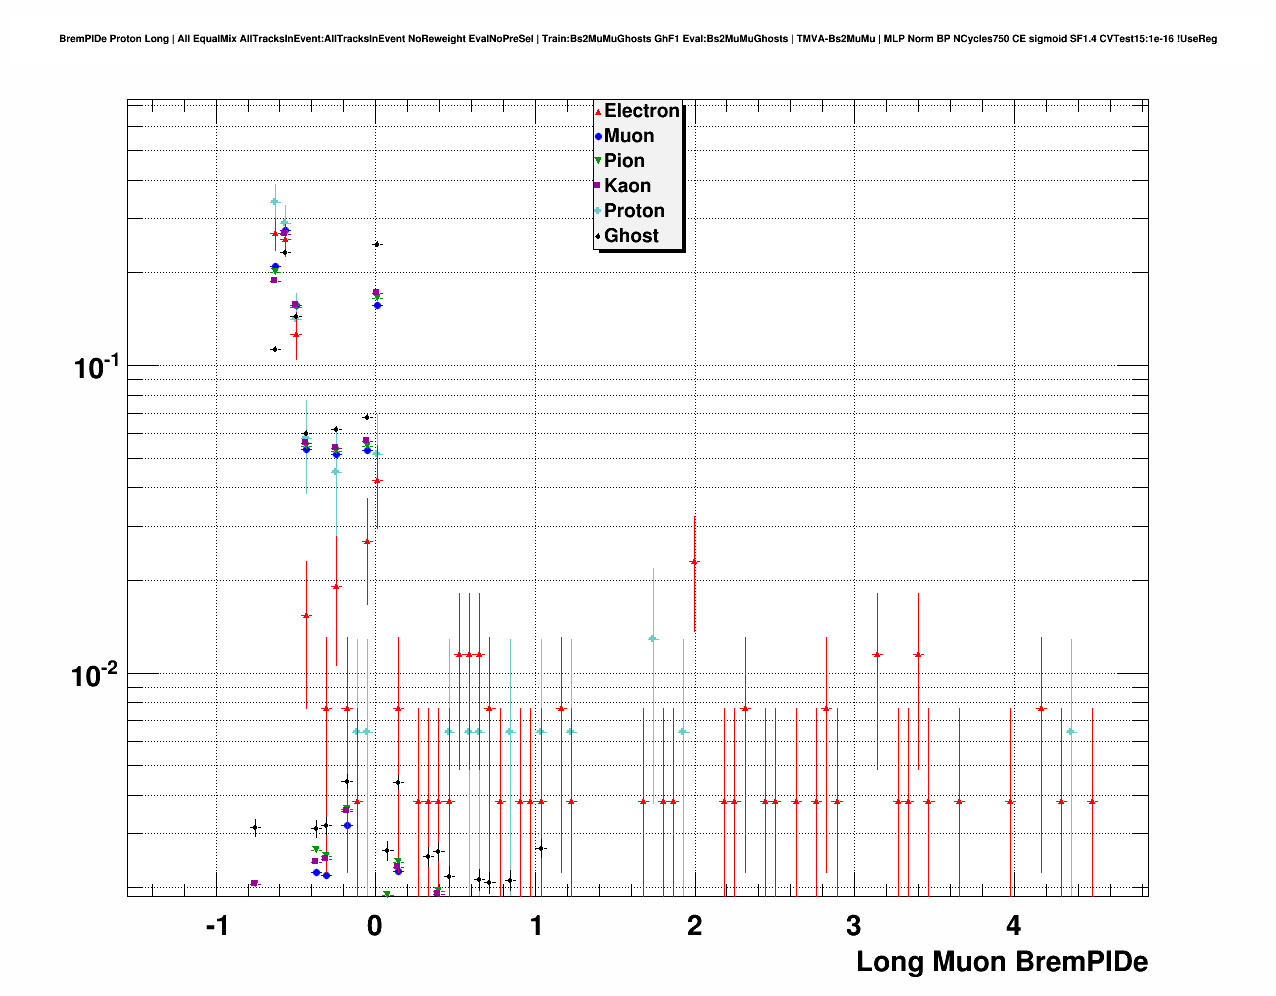Select the topmost cyan Proton data point
This screenshot has height=996, width=1276.
275,202
